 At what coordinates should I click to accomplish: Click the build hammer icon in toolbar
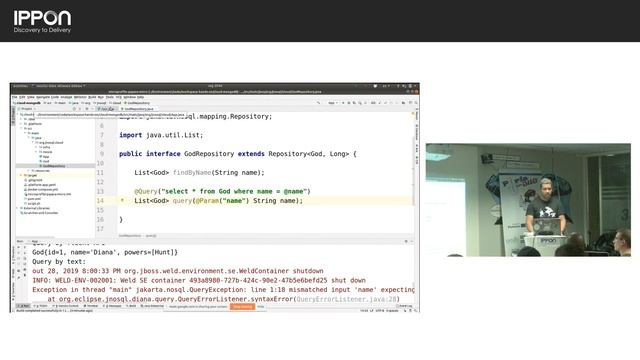tap(318, 103)
